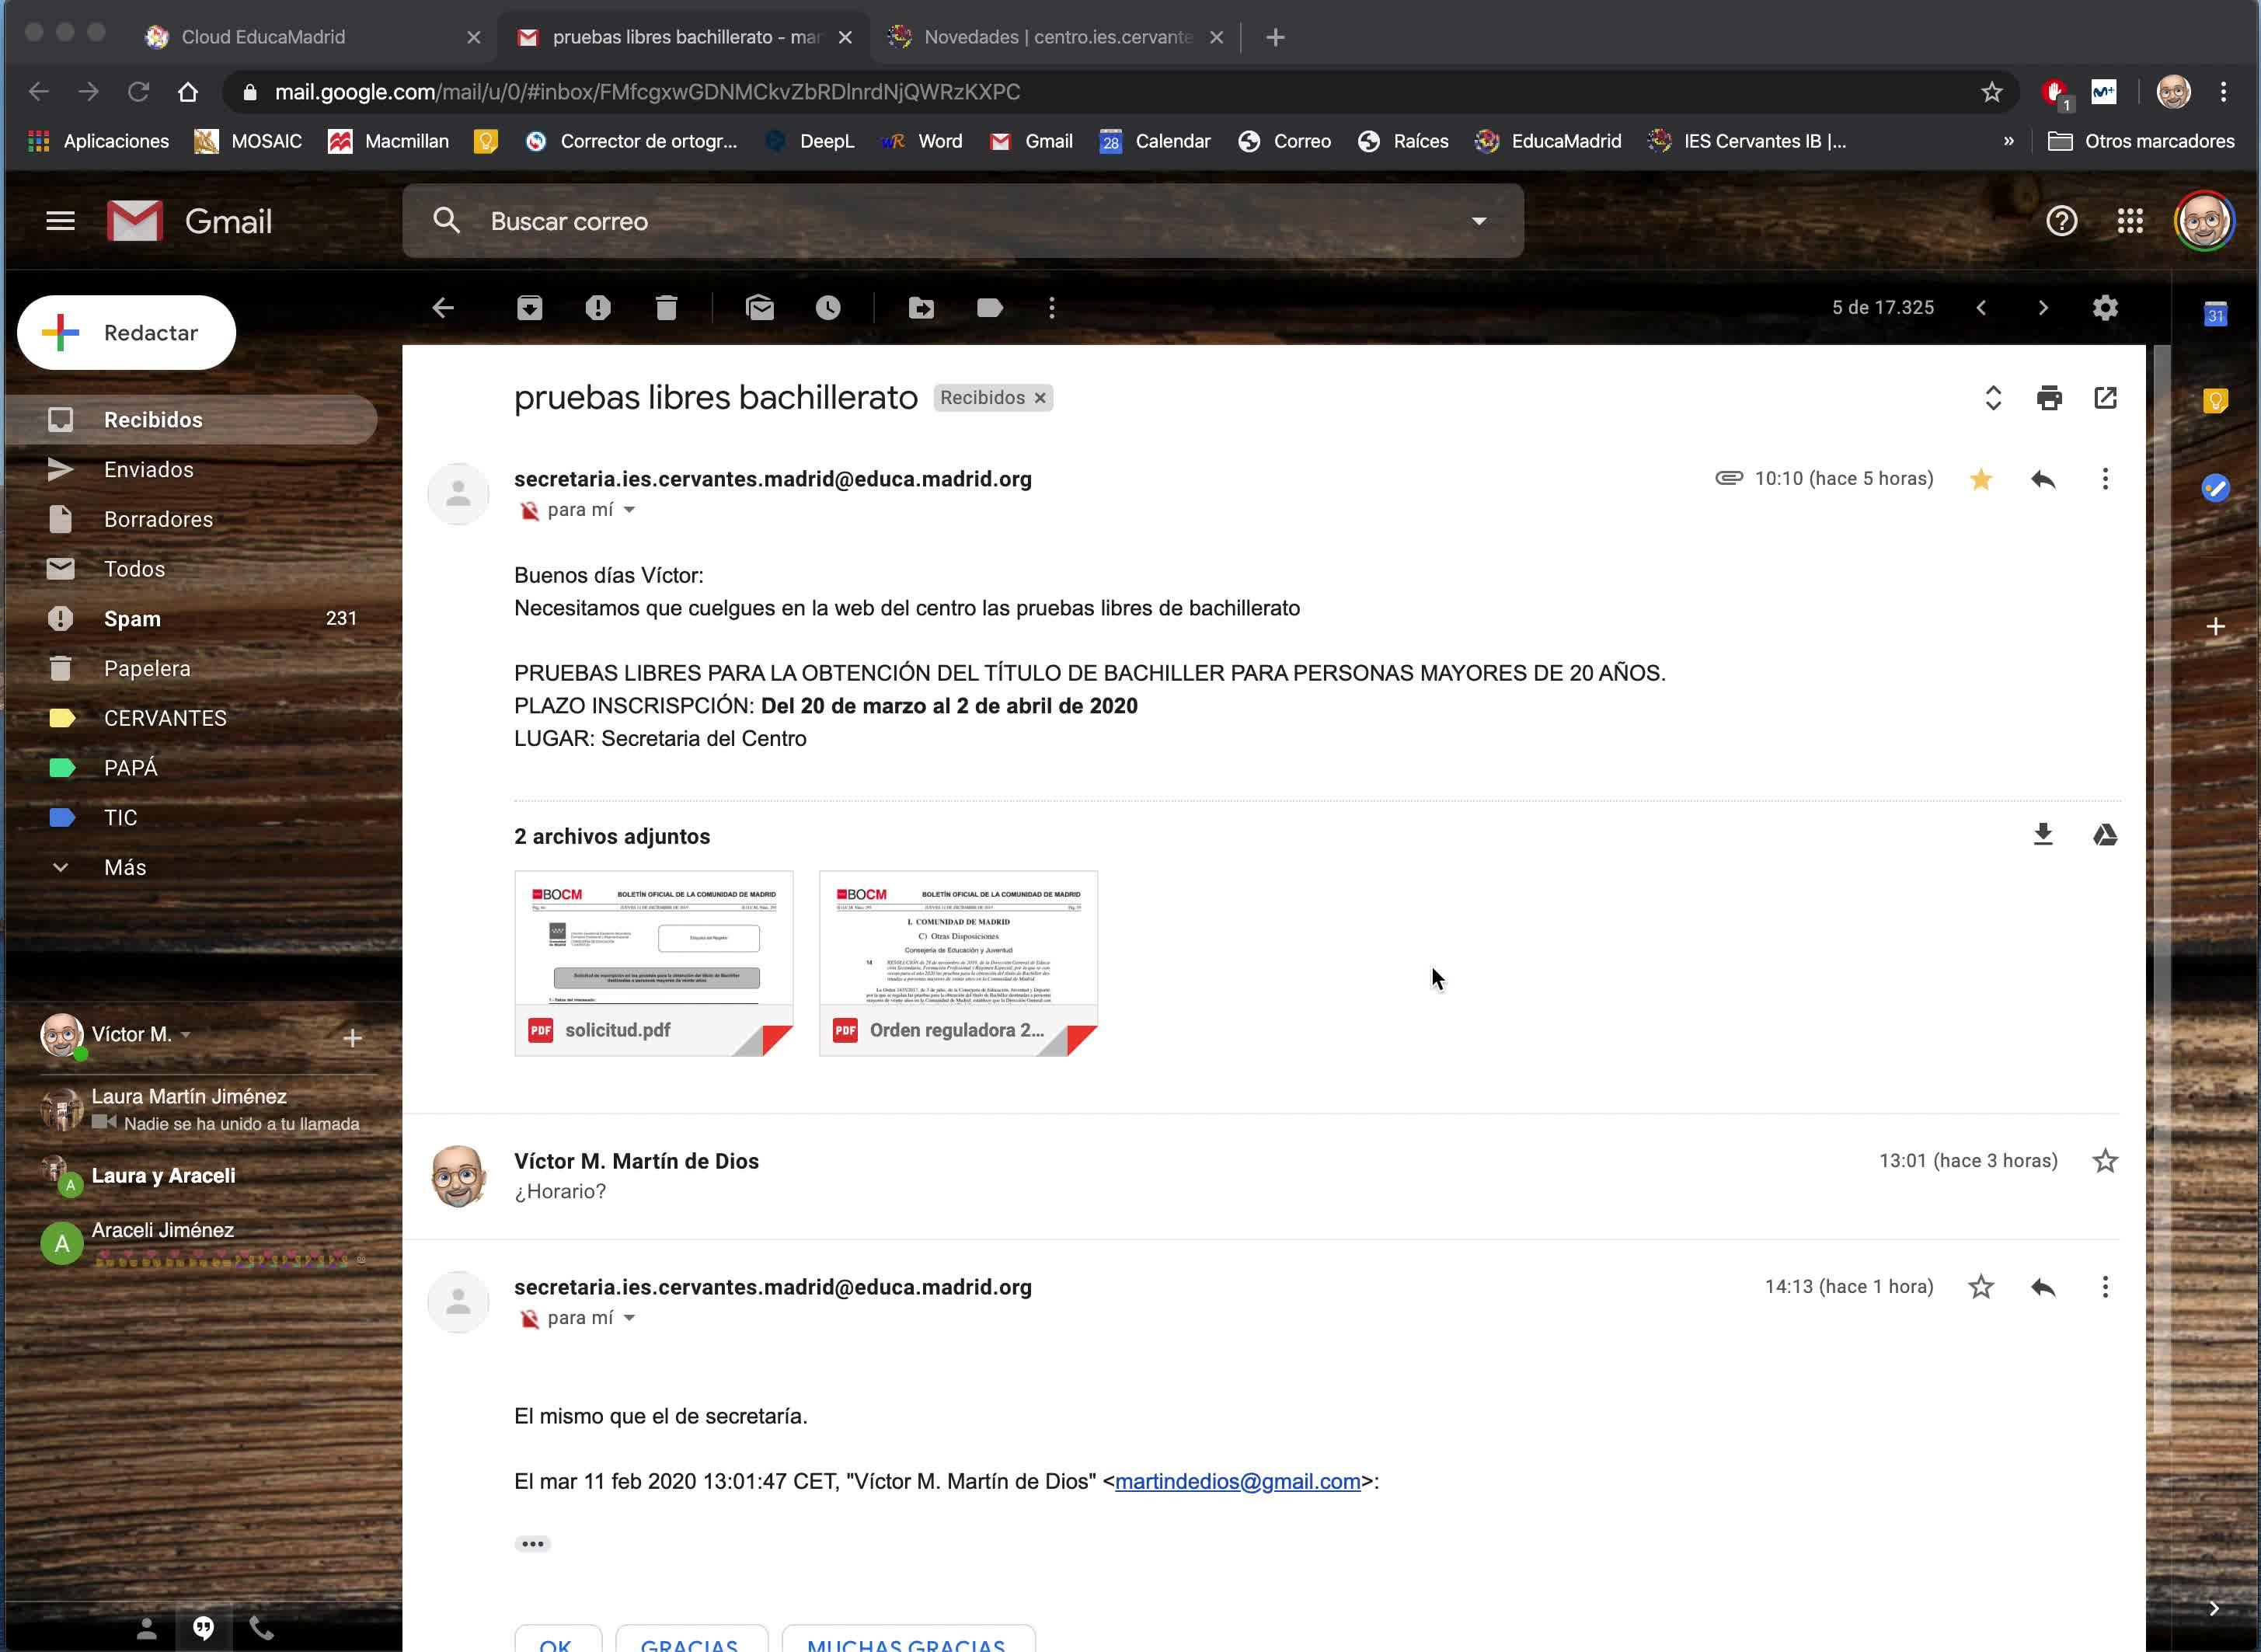
Task: Click the Redactar compose button
Action: pos(127,333)
